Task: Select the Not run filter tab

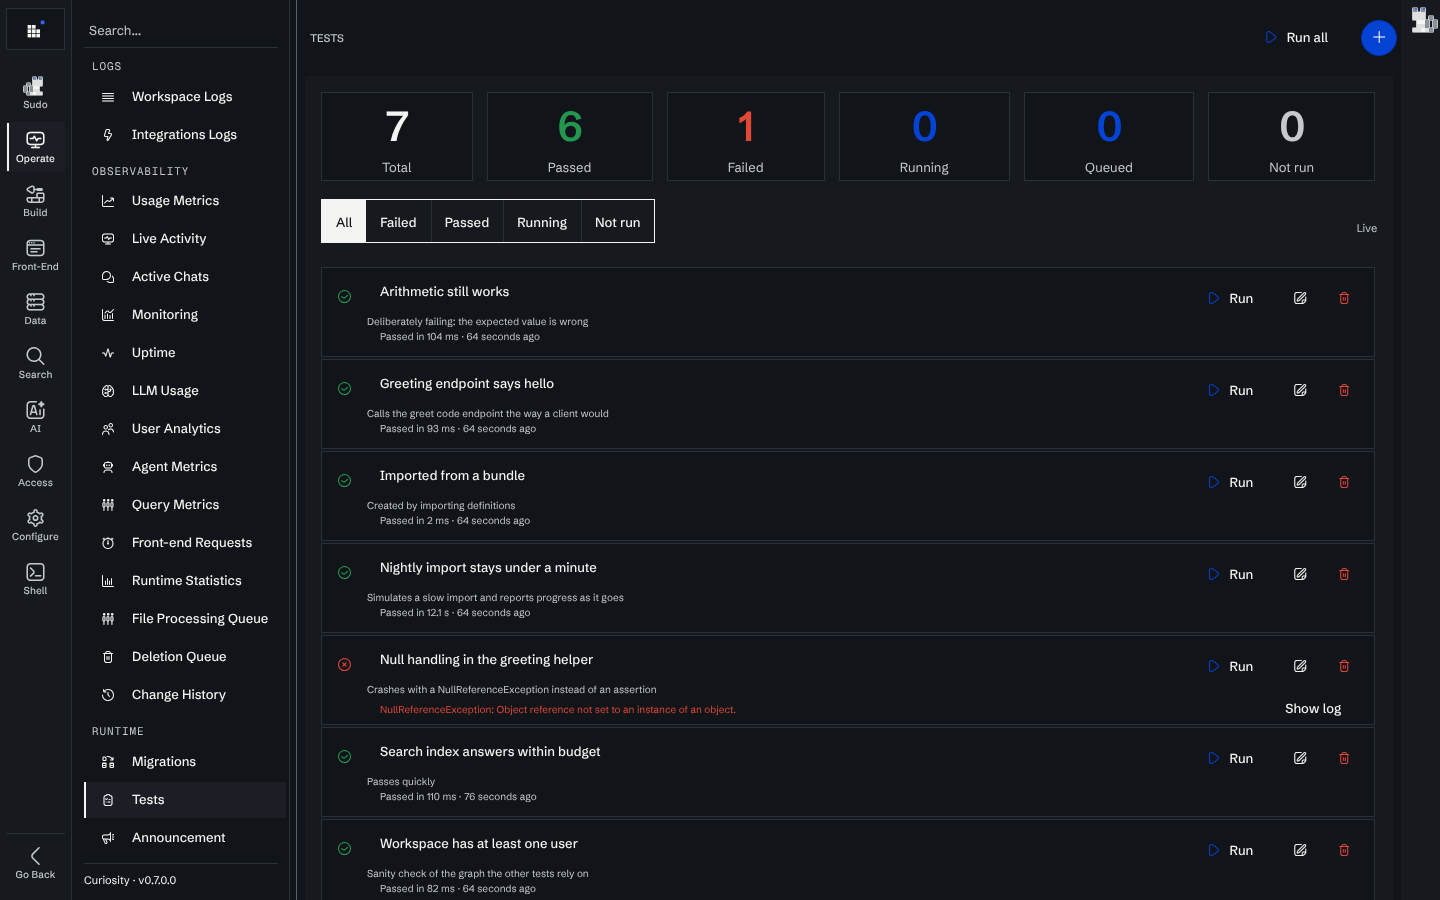Action: point(617,222)
